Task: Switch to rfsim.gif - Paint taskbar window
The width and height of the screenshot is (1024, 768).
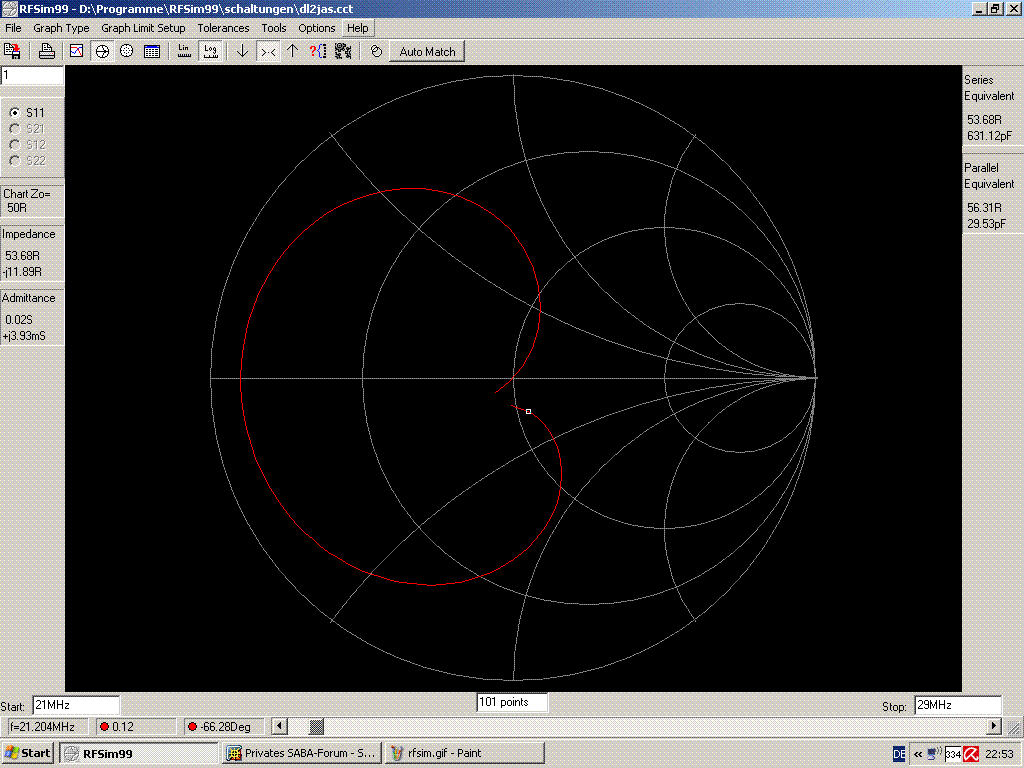Action: click(465, 753)
